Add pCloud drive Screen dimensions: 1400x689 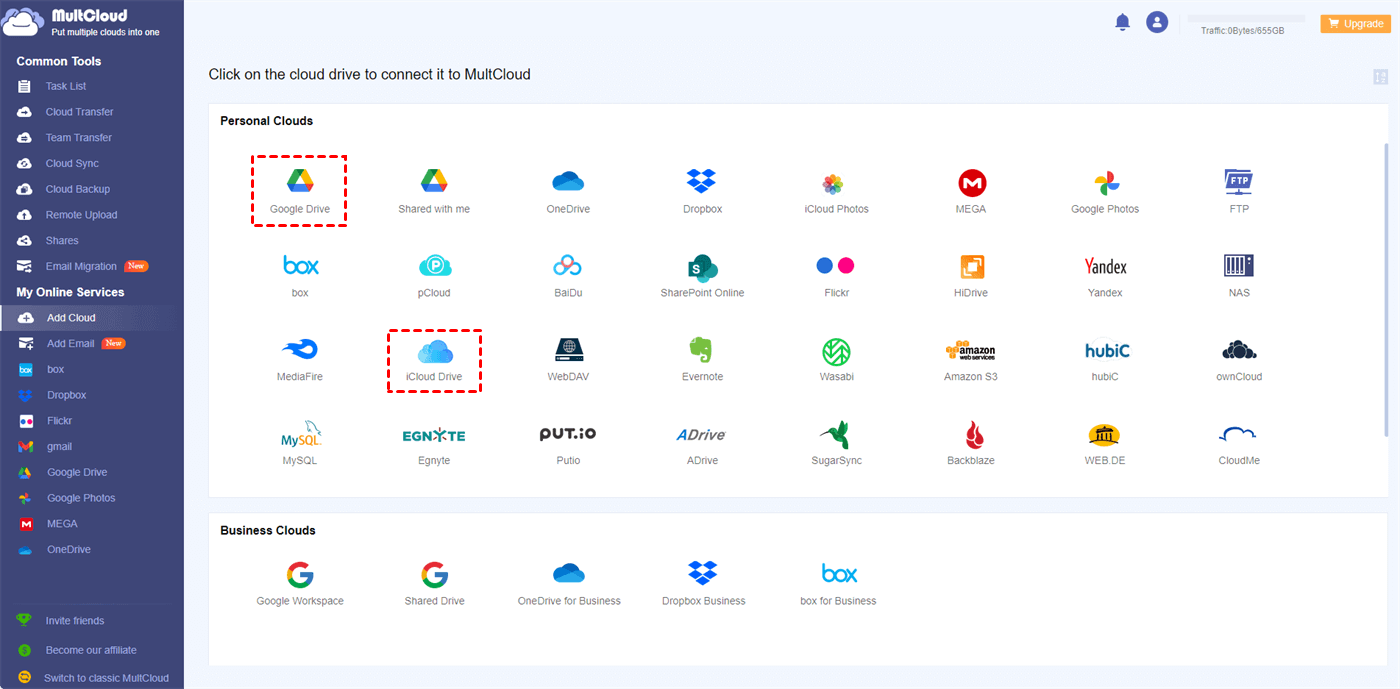click(x=434, y=274)
